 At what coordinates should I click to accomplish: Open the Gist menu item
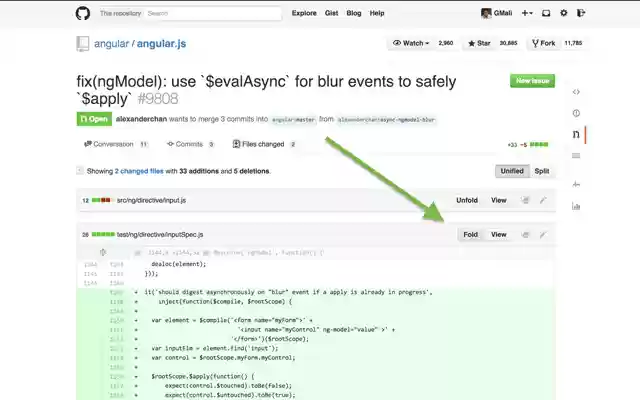(331, 13)
